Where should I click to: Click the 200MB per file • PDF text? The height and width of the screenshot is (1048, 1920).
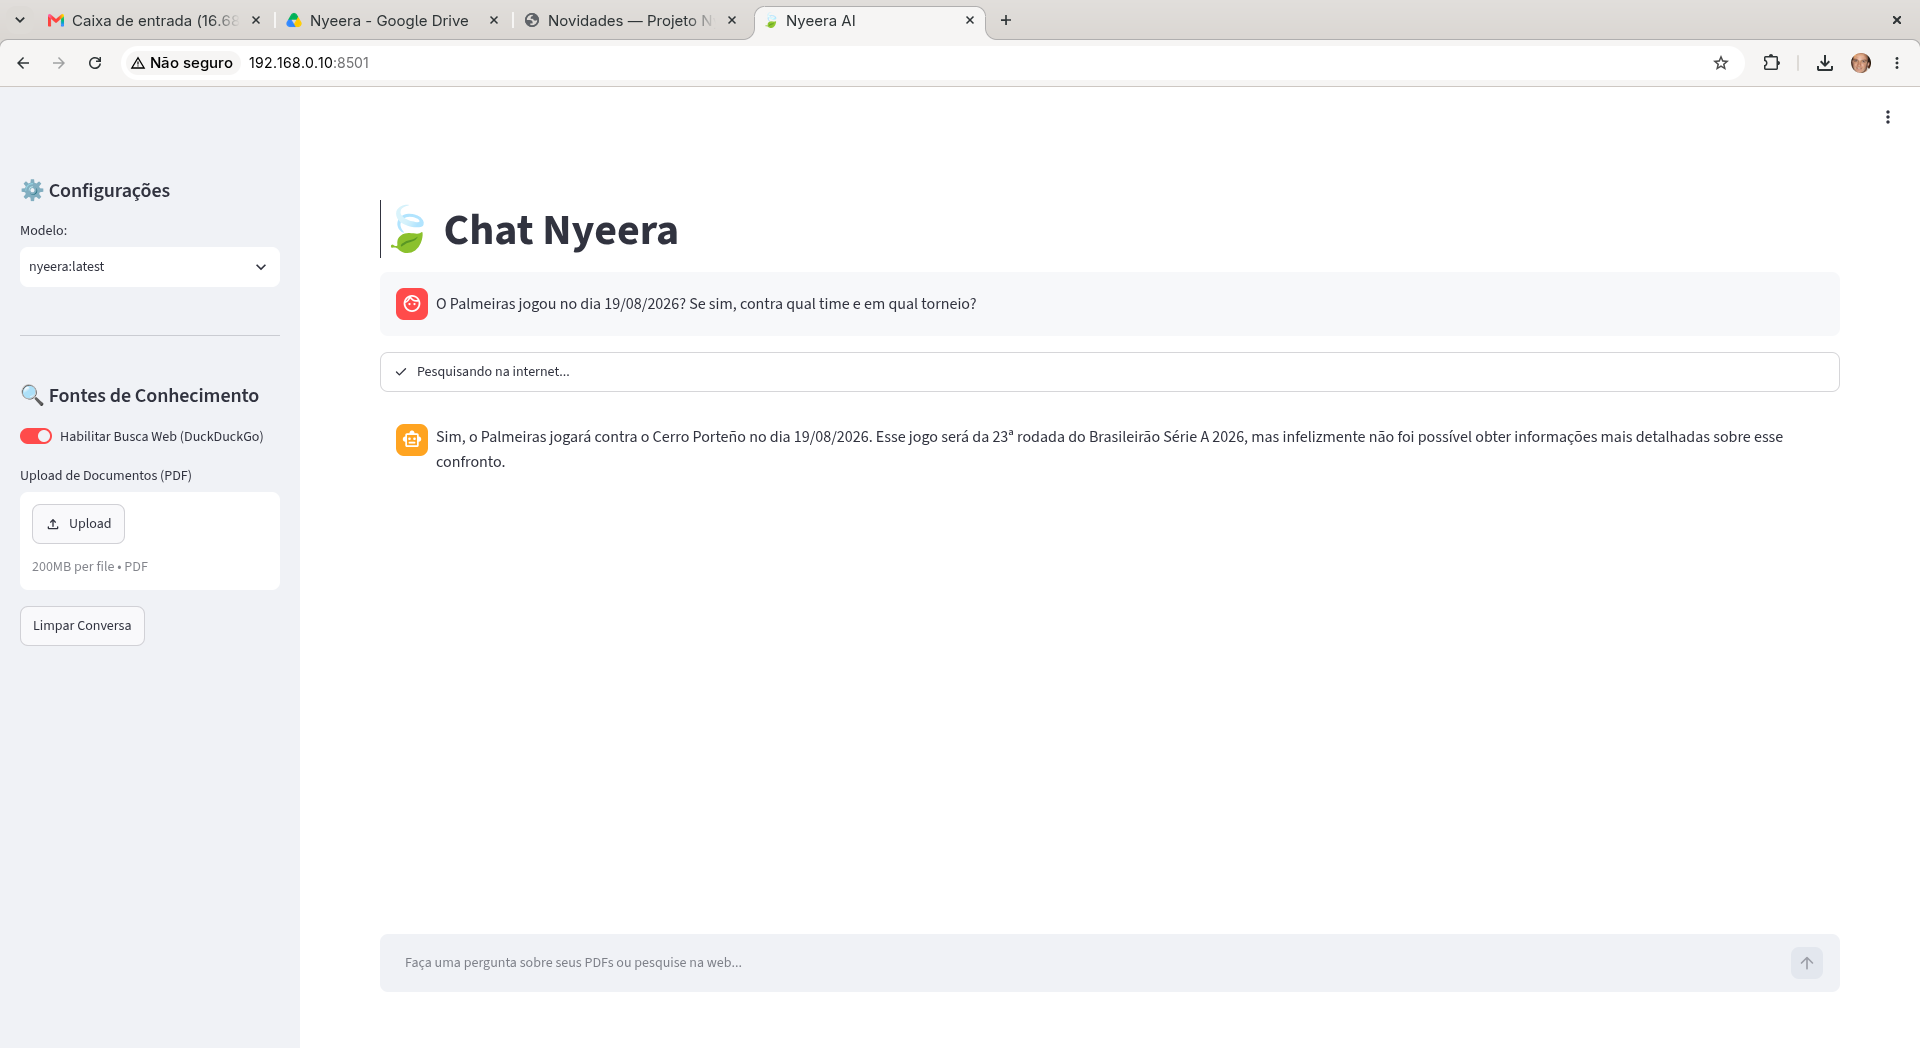[x=90, y=567]
